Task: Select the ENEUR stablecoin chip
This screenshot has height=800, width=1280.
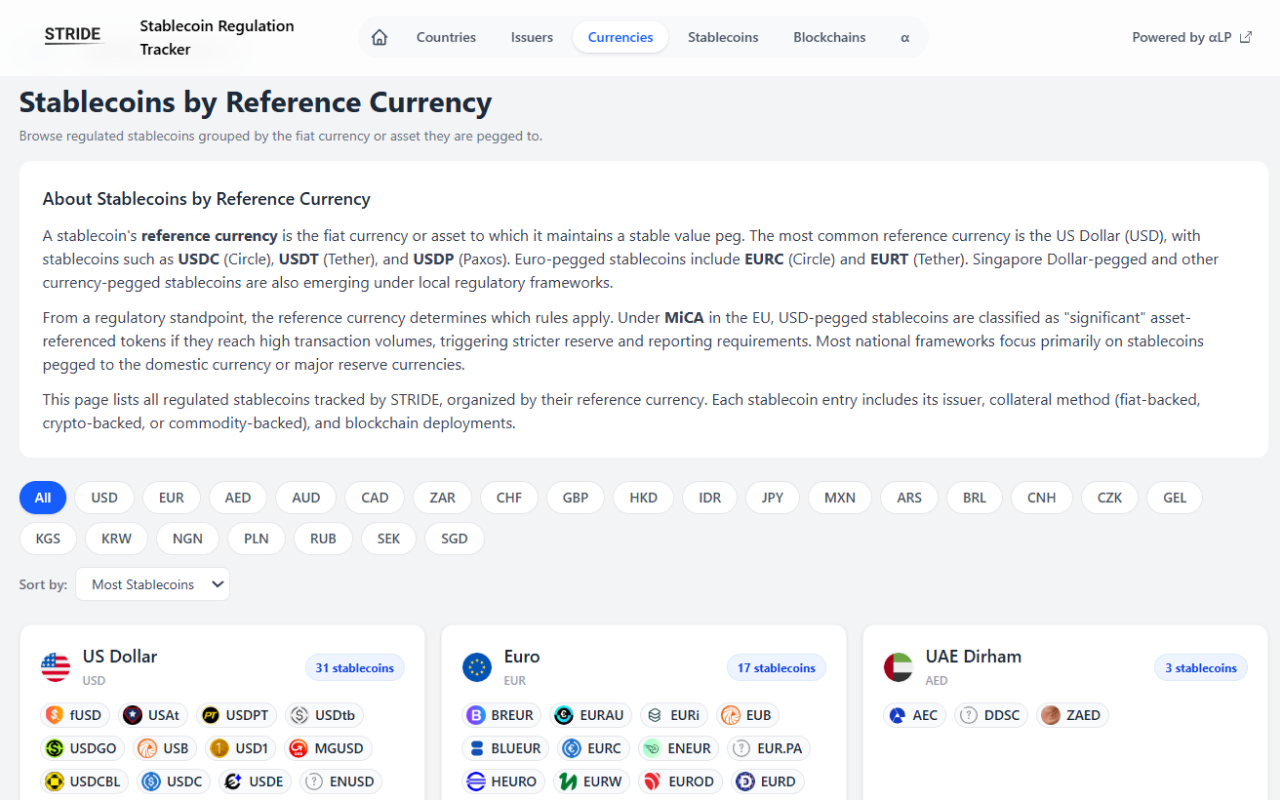Action: point(679,748)
